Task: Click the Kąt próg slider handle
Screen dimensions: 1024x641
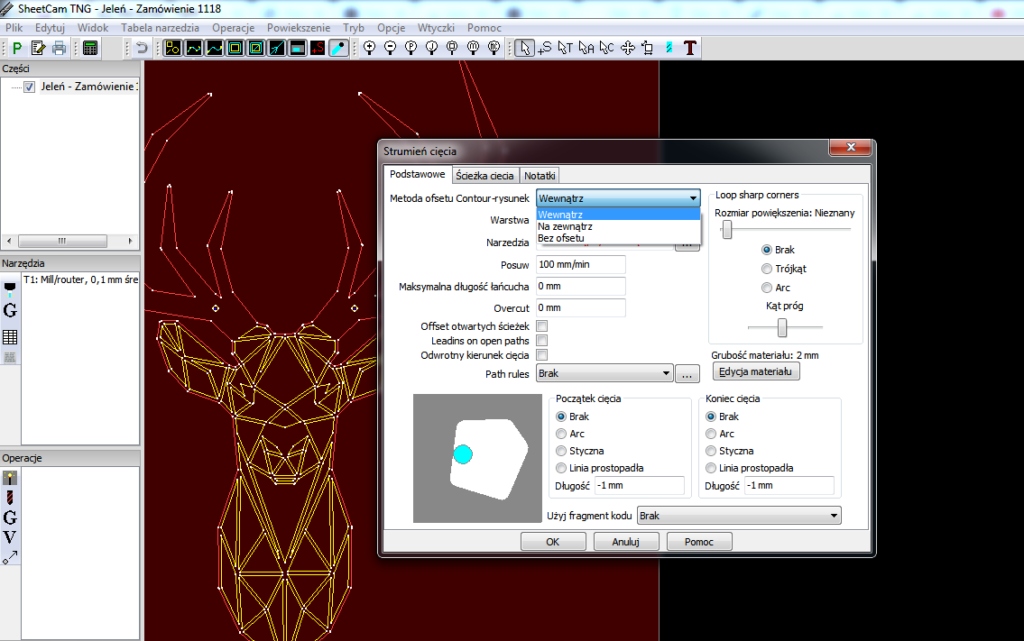Action: (782, 327)
